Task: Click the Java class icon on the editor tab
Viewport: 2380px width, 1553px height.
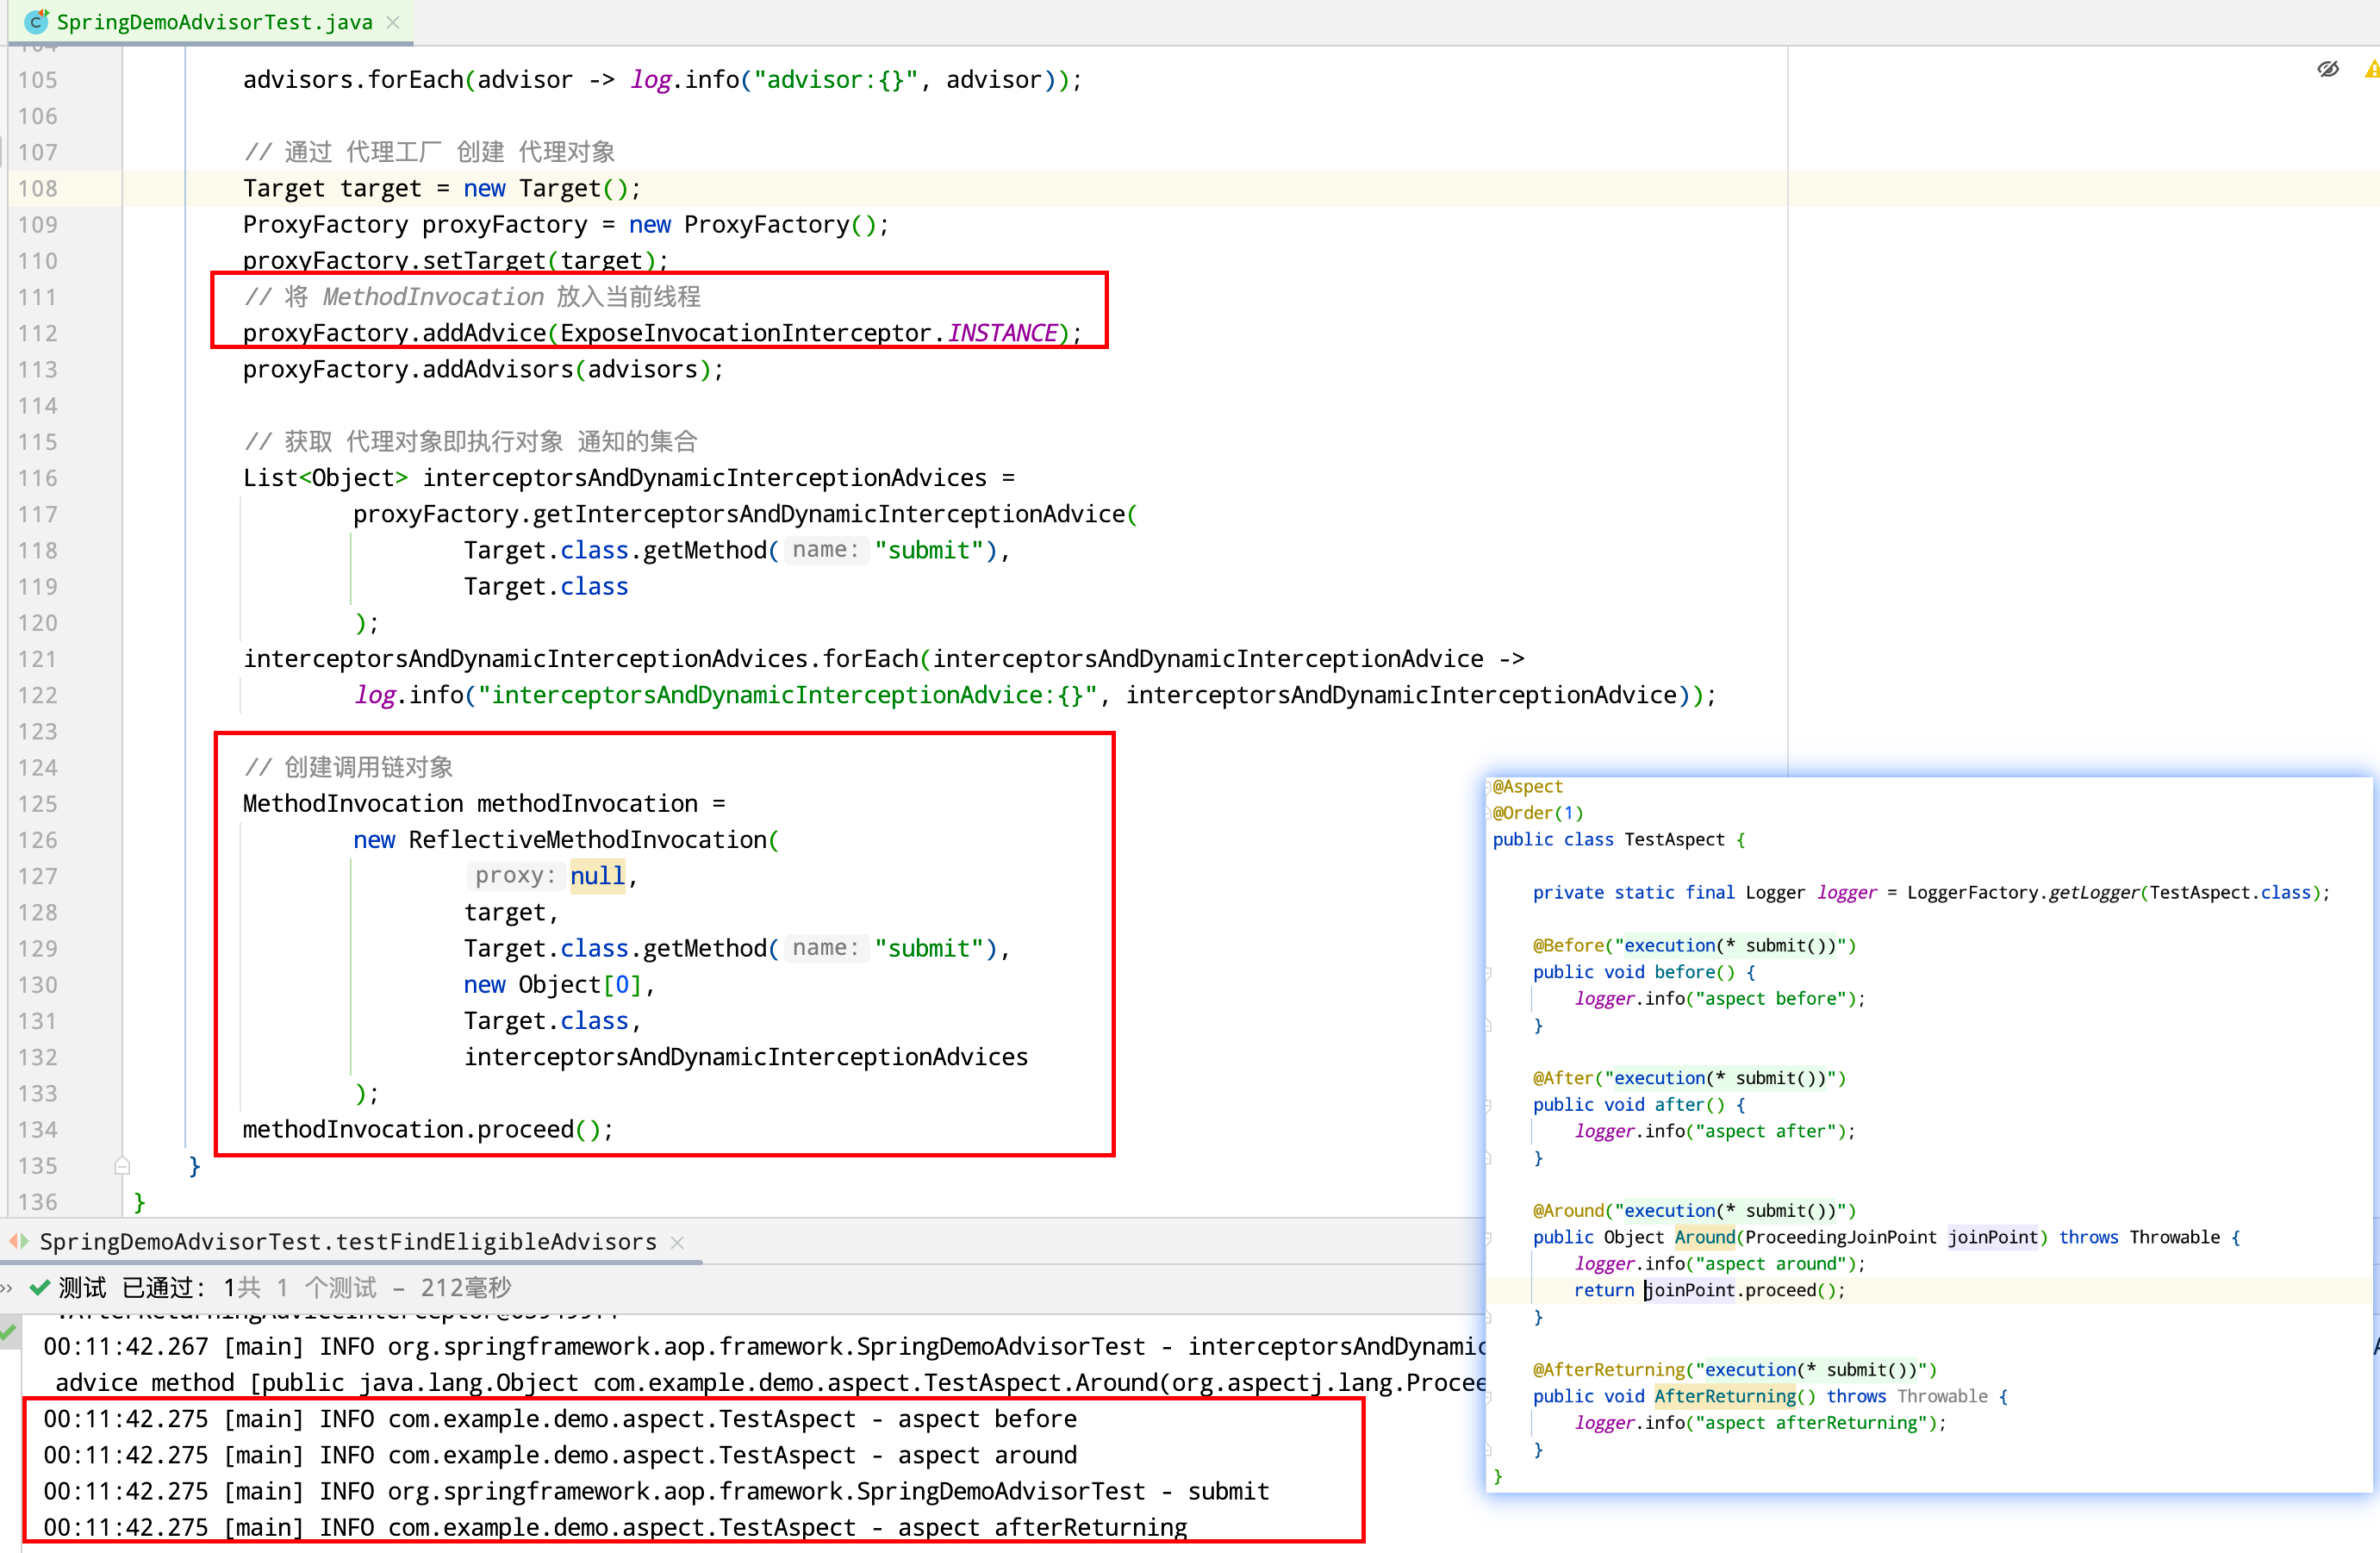Action: 36,21
